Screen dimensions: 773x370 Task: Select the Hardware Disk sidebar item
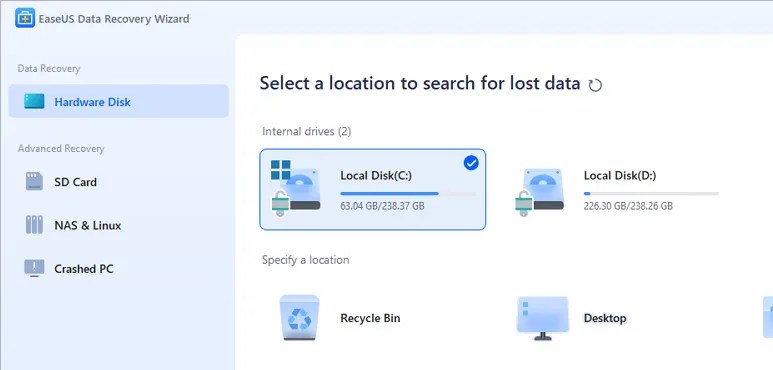(118, 101)
